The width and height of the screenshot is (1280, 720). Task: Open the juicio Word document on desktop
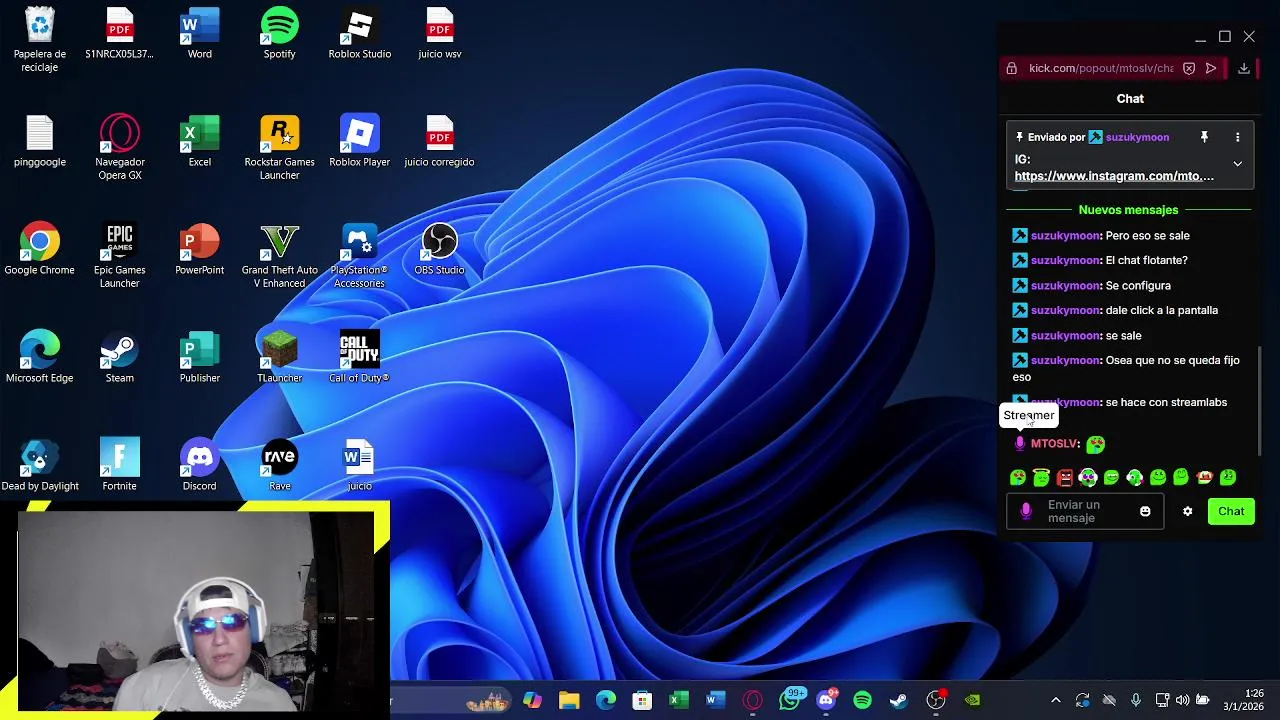point(360,466)
